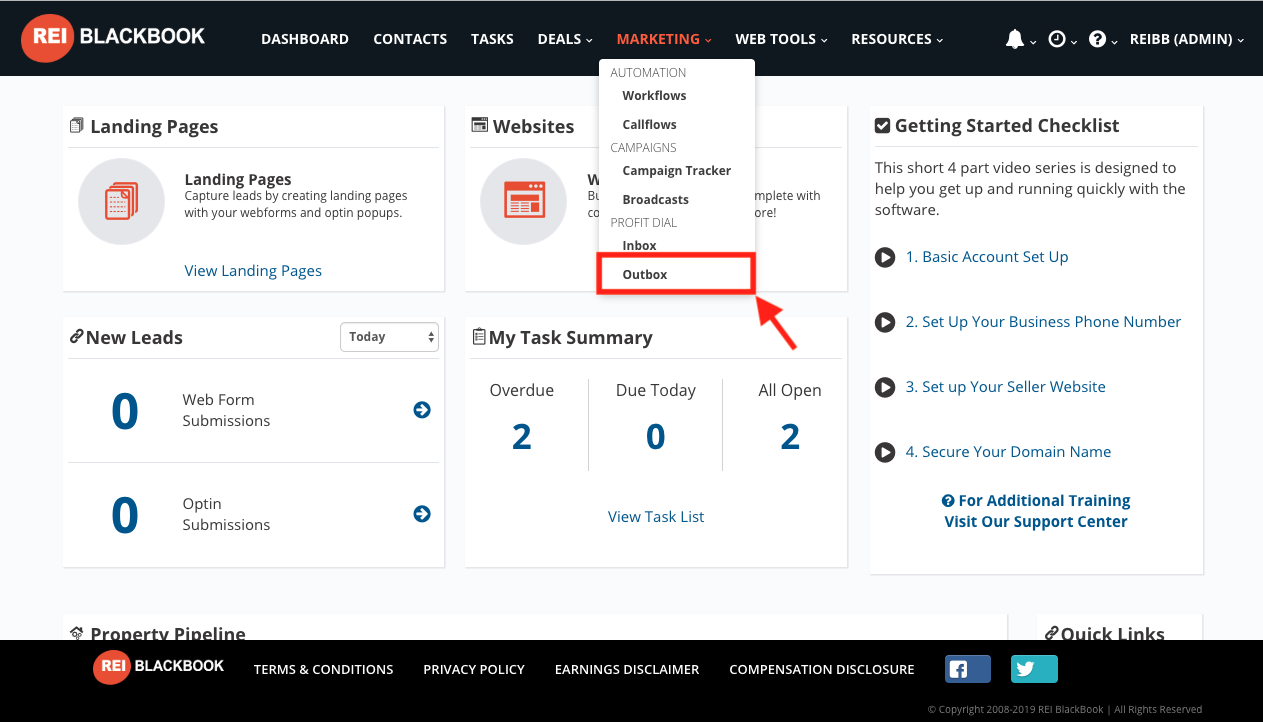
Task: Open Set up Your Seller Website link
Action: tap(1005, 387)
